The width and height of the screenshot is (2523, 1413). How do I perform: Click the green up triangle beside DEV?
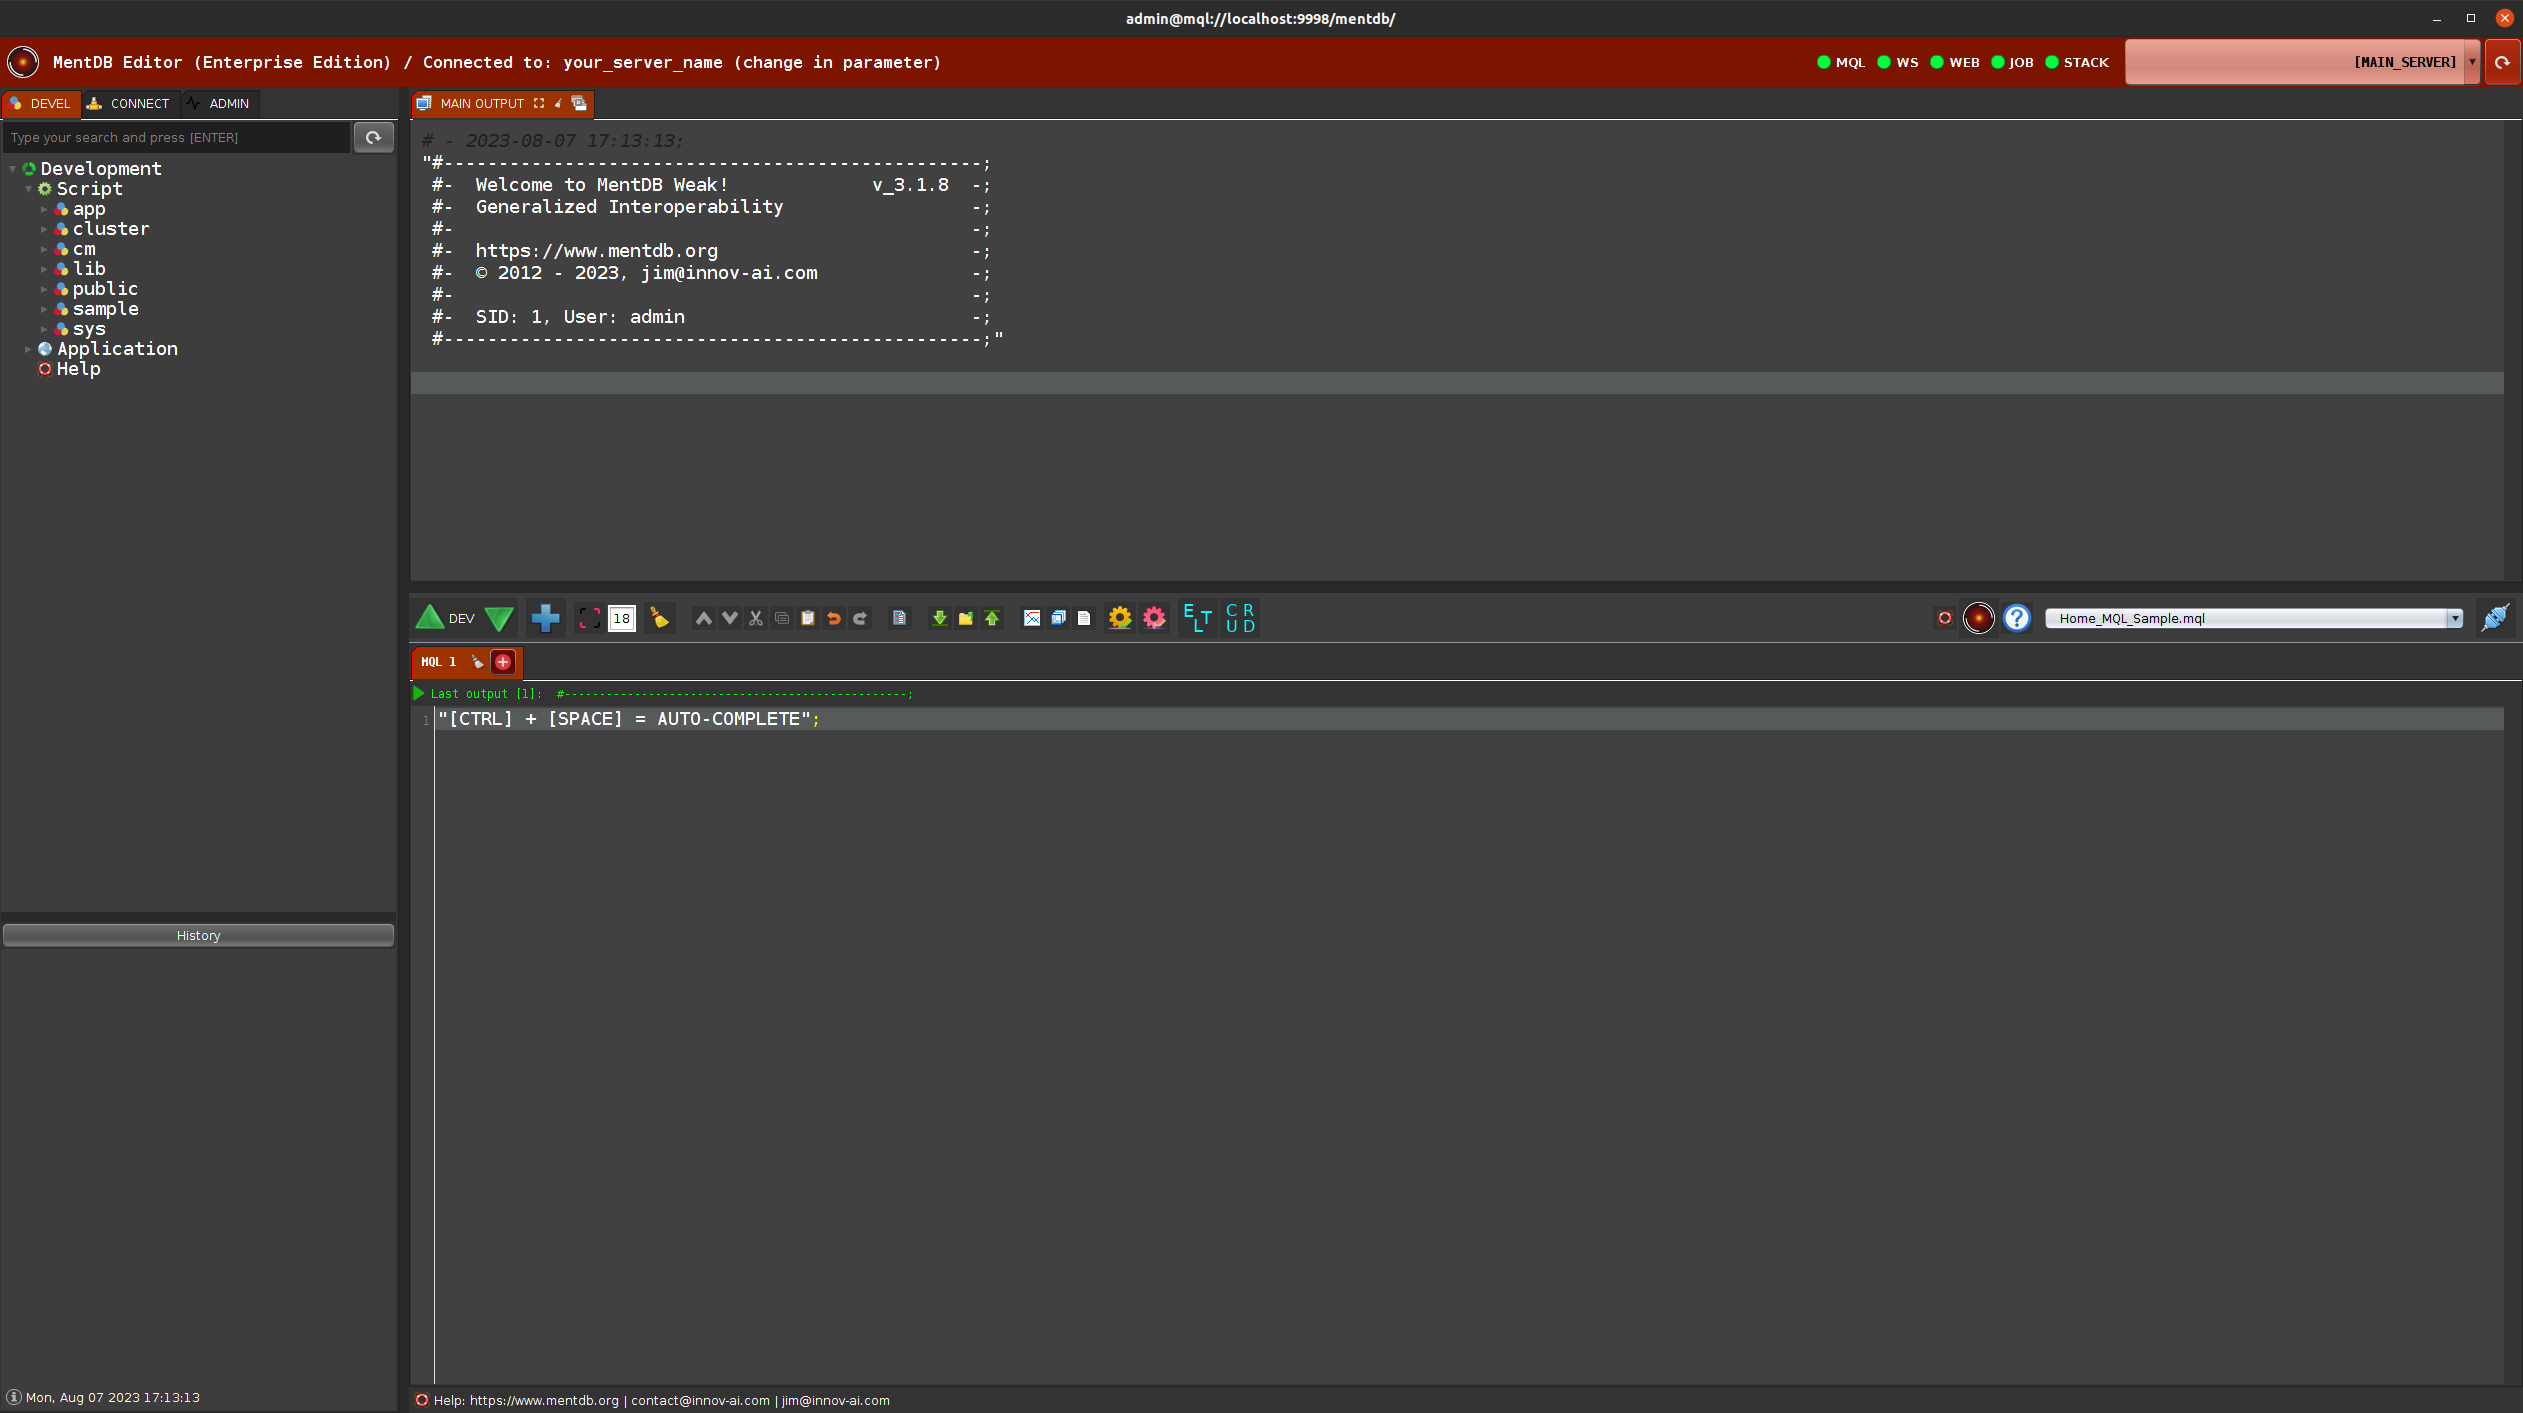pyautogui.click(x=430, y=618)
